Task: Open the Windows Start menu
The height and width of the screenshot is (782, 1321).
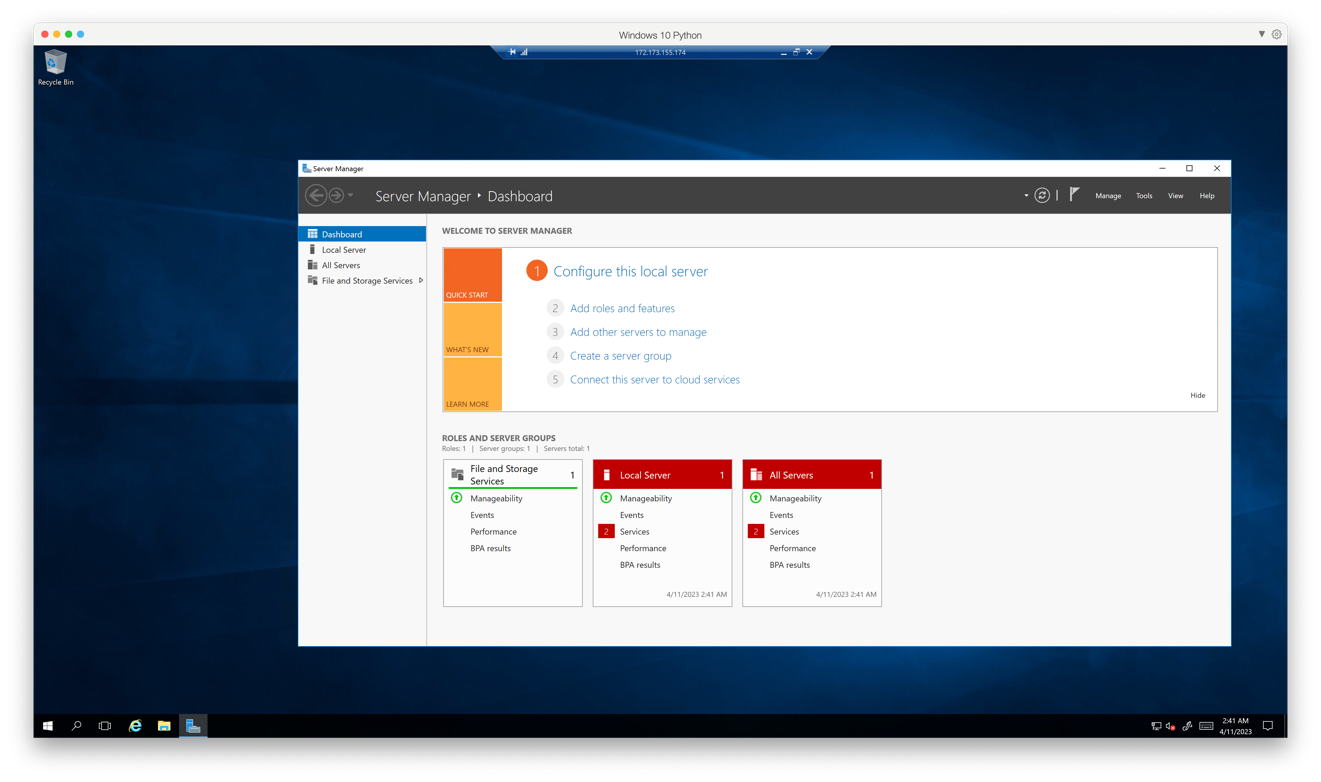Action: point(48,726)
